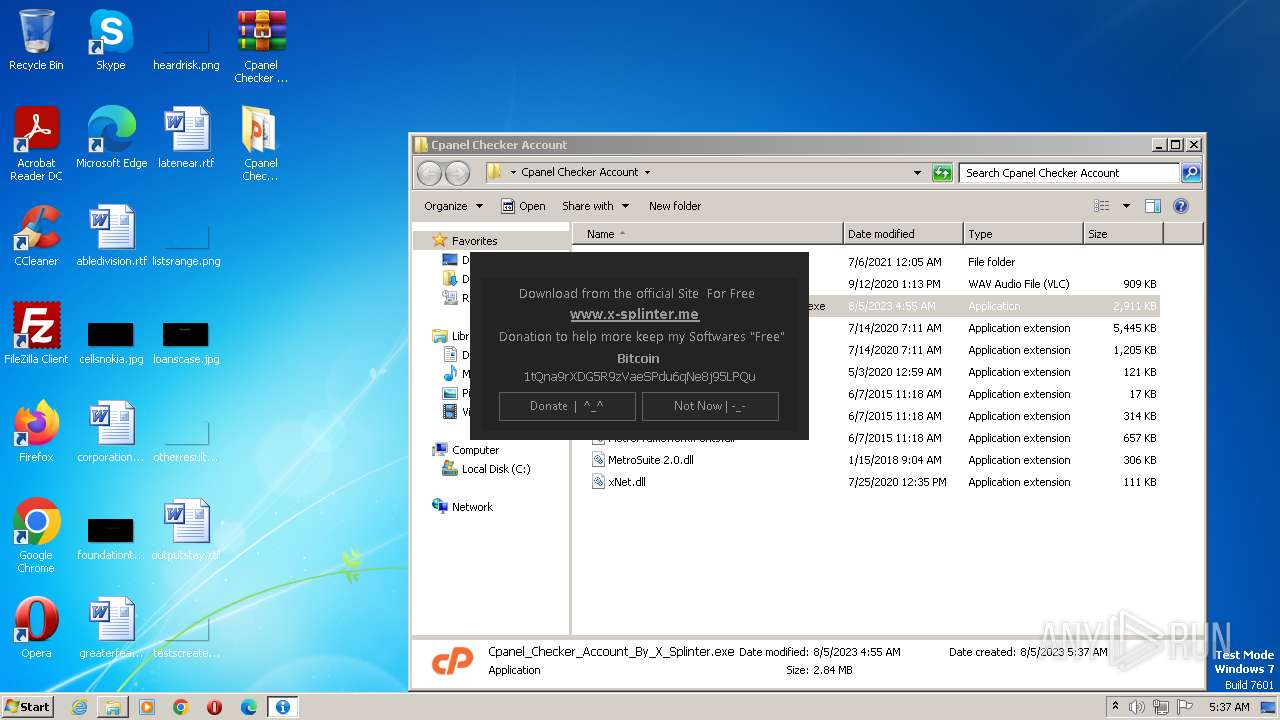Click the taskbar clock showing 5:37 AM

(x=1229, y=707)
